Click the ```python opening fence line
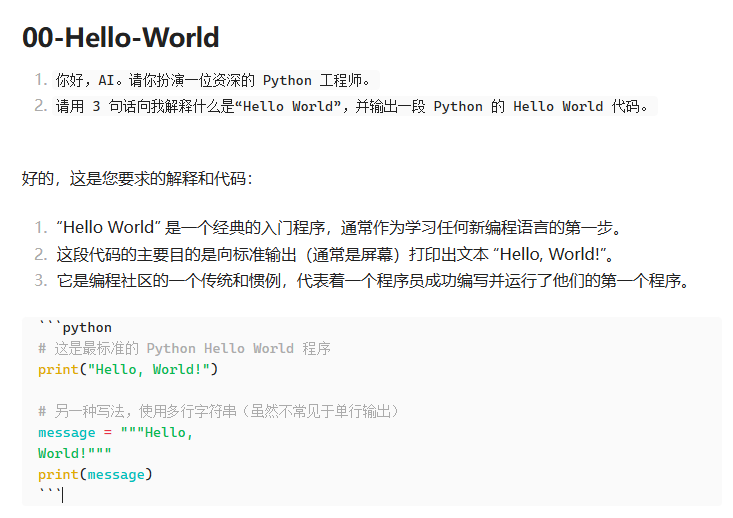 [75, 327]
